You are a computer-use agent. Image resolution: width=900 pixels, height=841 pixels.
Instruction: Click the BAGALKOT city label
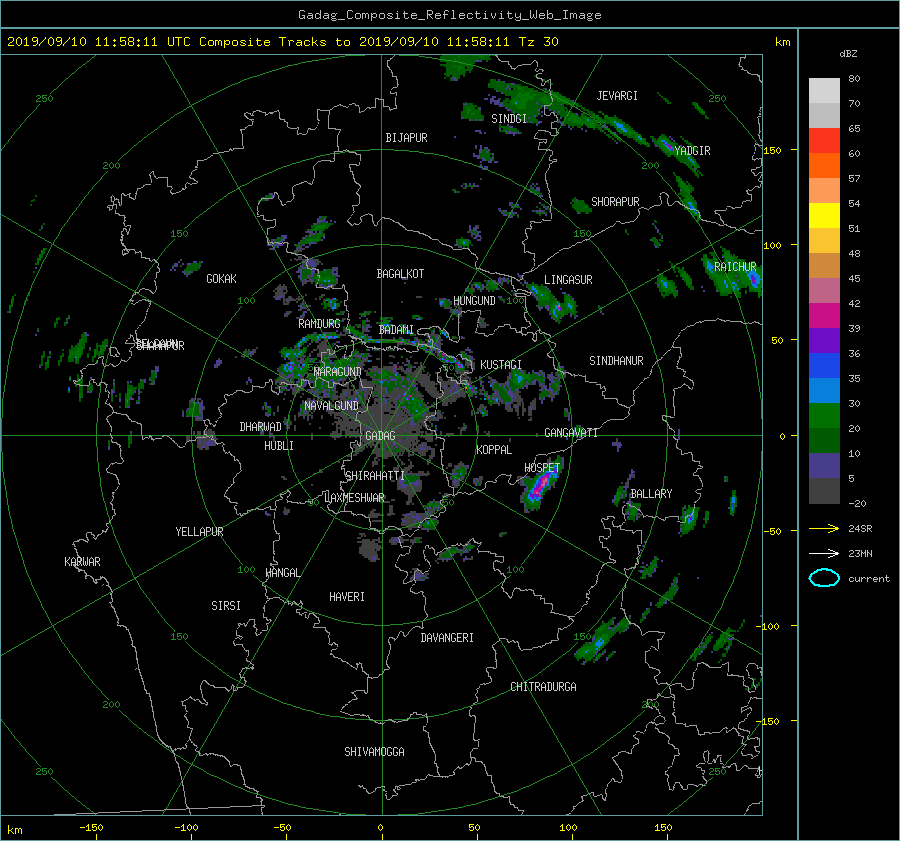(x=400, y=274)
